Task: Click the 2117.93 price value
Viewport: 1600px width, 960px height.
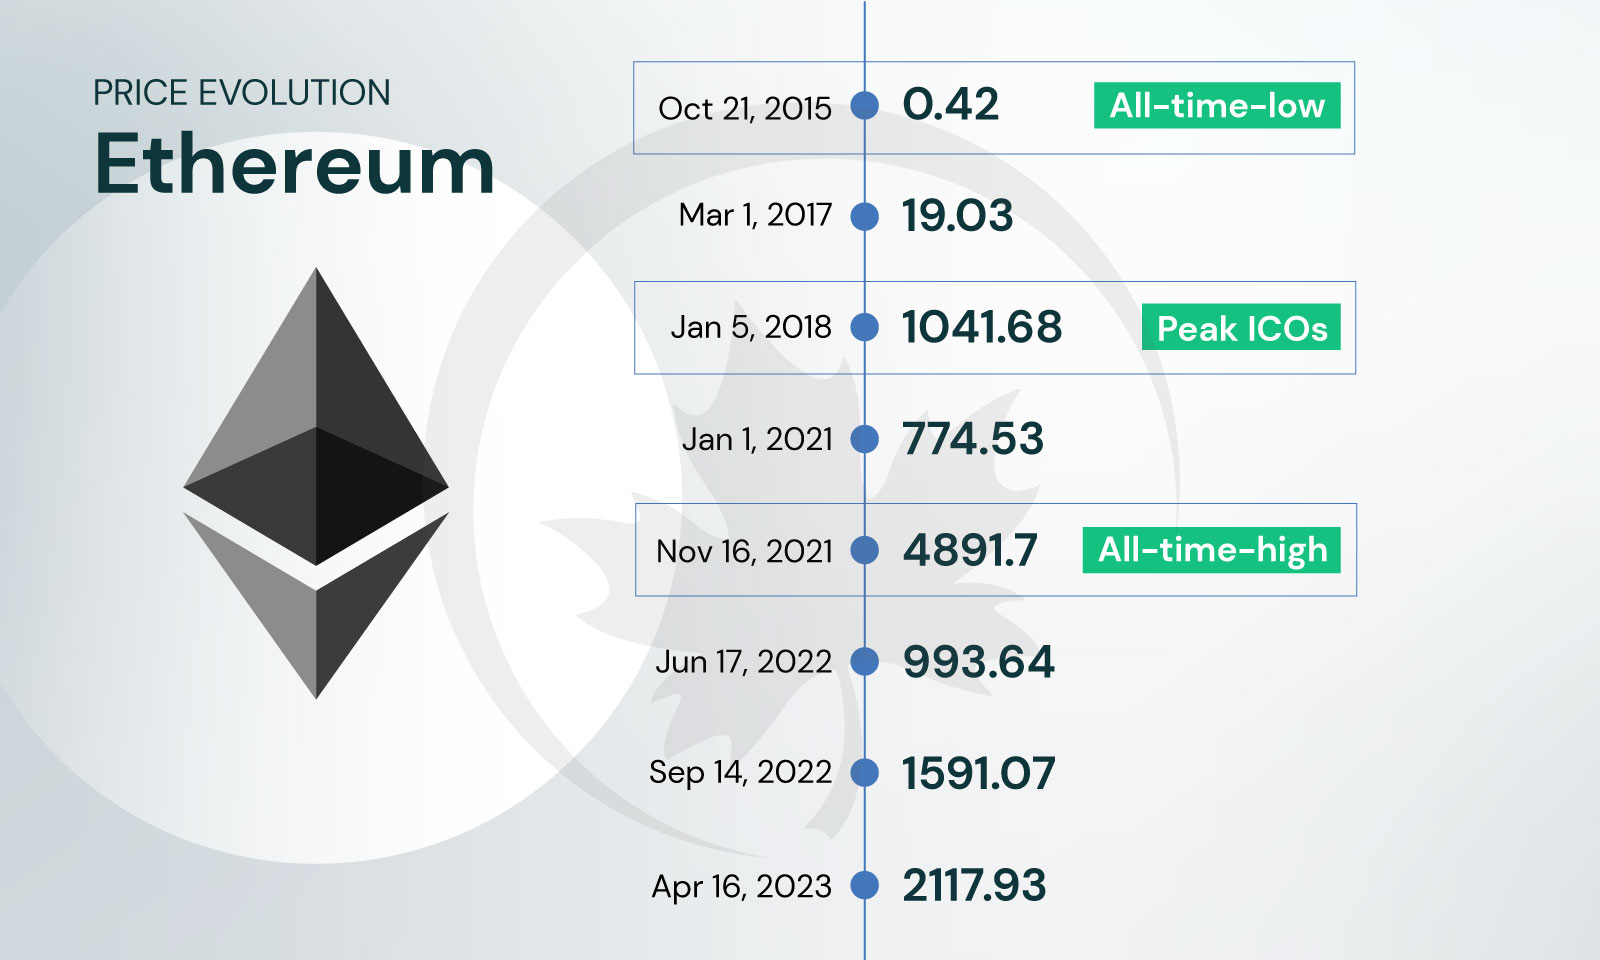Action: [x=974, y=885]
